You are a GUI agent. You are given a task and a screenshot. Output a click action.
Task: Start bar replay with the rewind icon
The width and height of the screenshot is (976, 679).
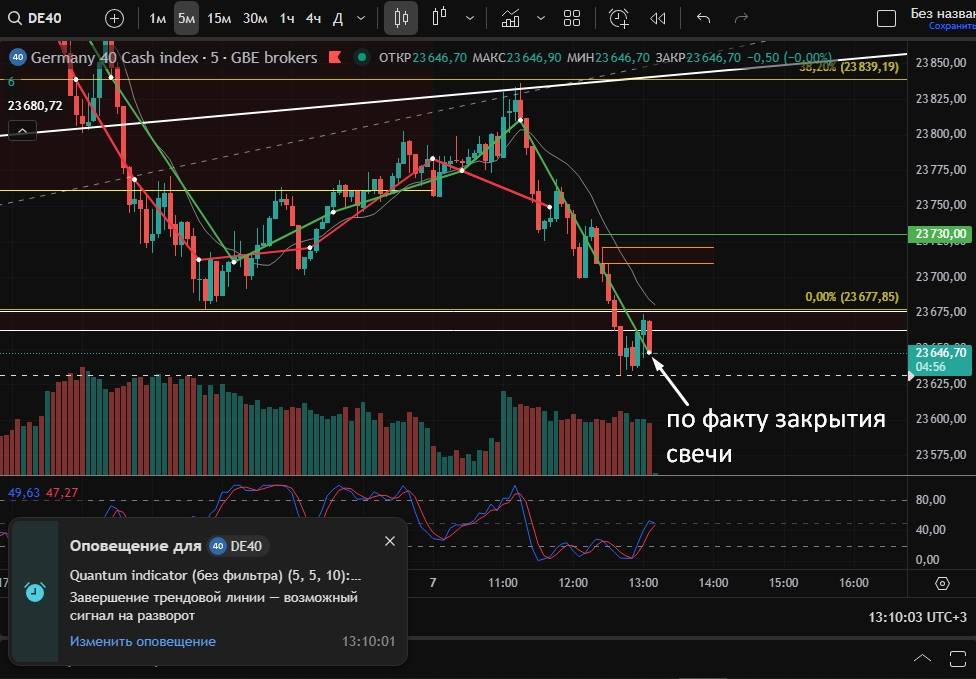point(657,18)
